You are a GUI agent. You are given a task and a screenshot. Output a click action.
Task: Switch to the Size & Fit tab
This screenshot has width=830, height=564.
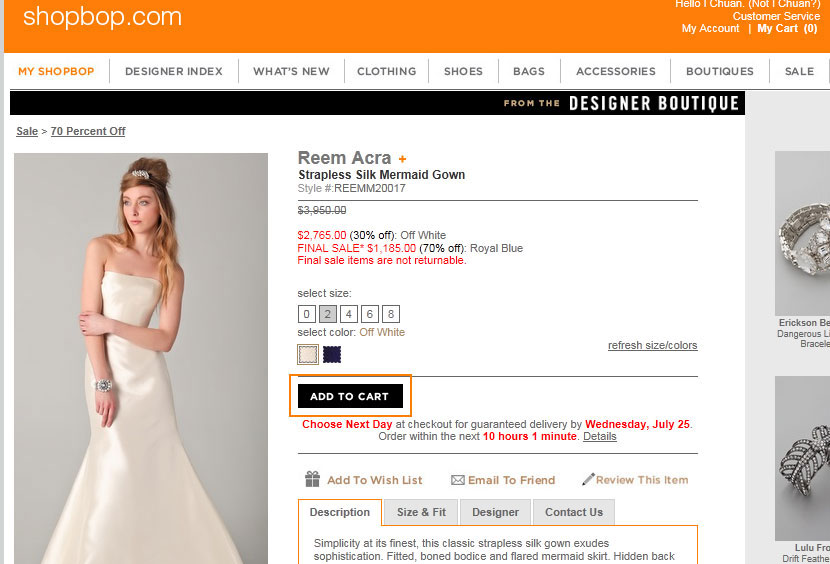(421, 512)
